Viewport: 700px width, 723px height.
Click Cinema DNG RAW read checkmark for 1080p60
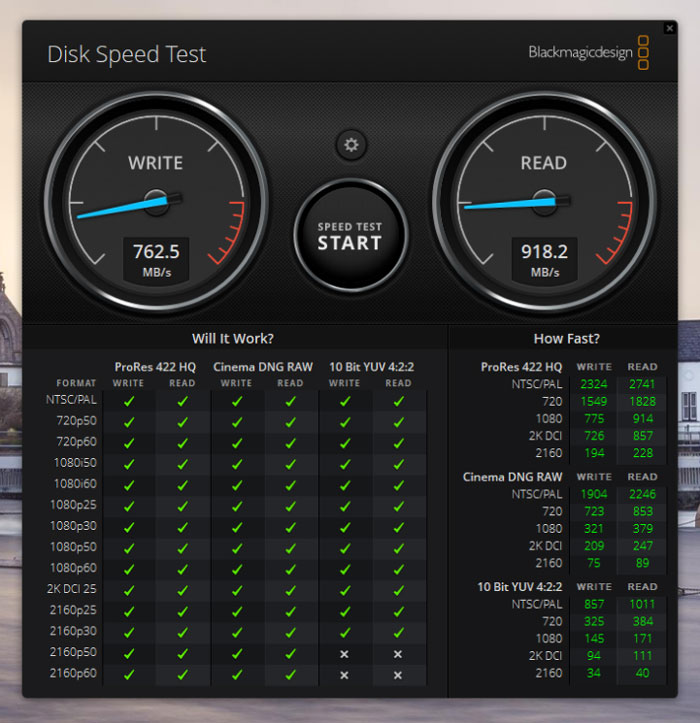290,569
